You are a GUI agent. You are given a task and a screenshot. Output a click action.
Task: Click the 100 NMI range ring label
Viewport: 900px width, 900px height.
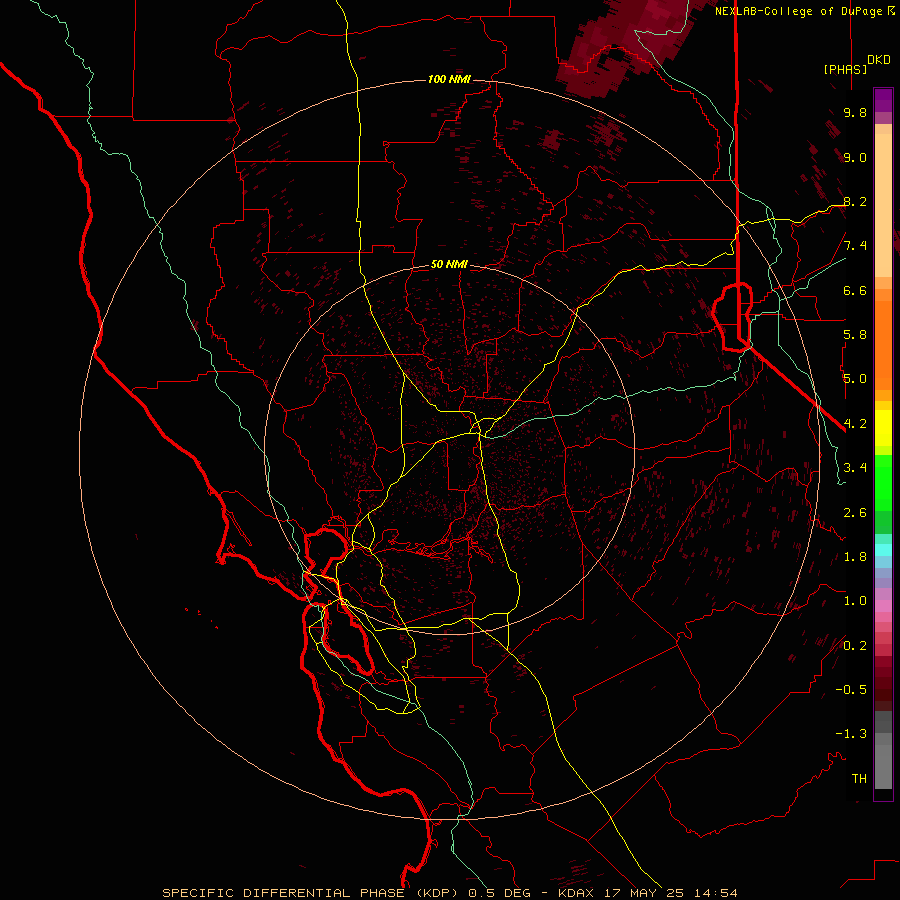(449, 79)
